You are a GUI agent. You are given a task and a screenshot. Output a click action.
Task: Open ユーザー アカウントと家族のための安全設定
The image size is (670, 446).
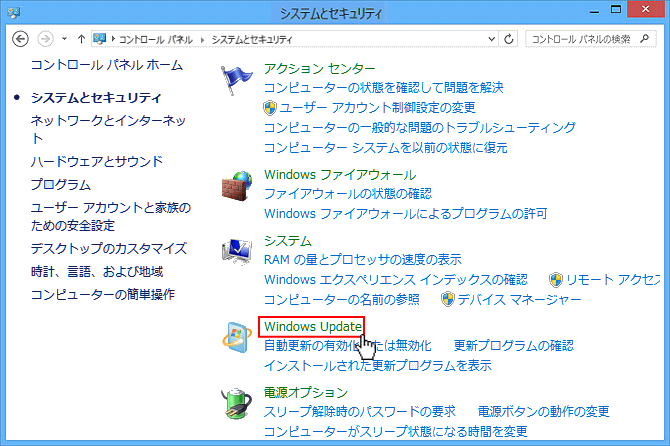click(x=111, y=217)
